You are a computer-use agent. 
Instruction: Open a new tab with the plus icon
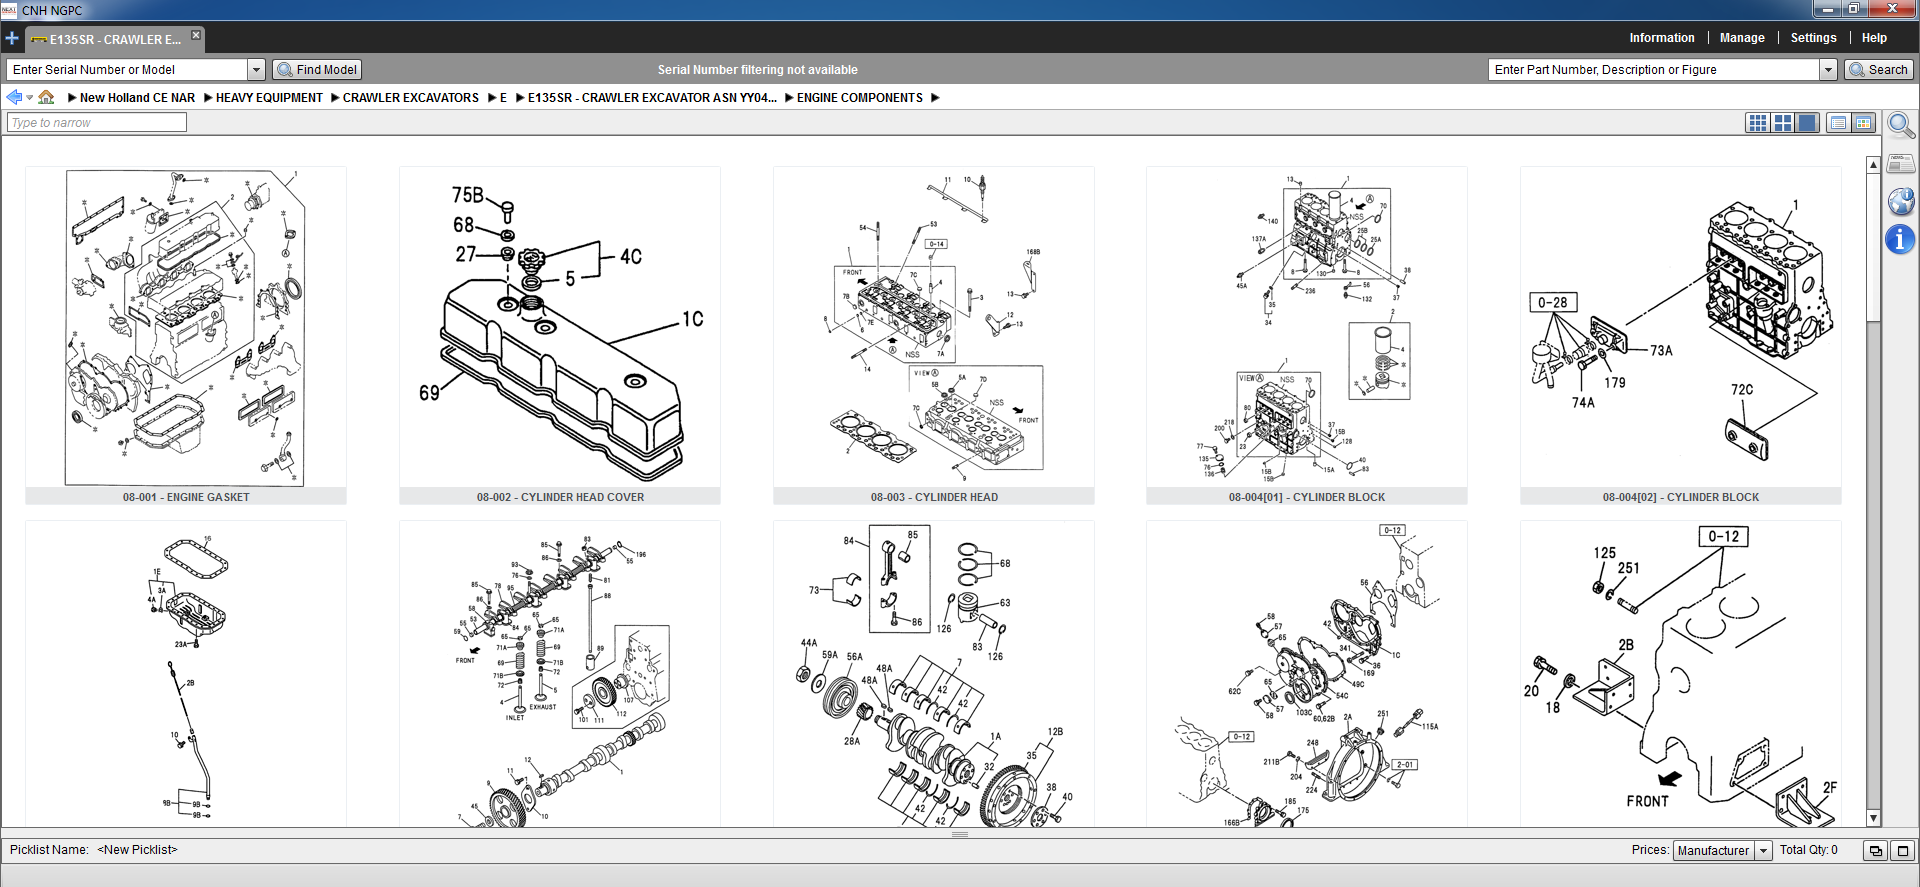pos(12,39)
